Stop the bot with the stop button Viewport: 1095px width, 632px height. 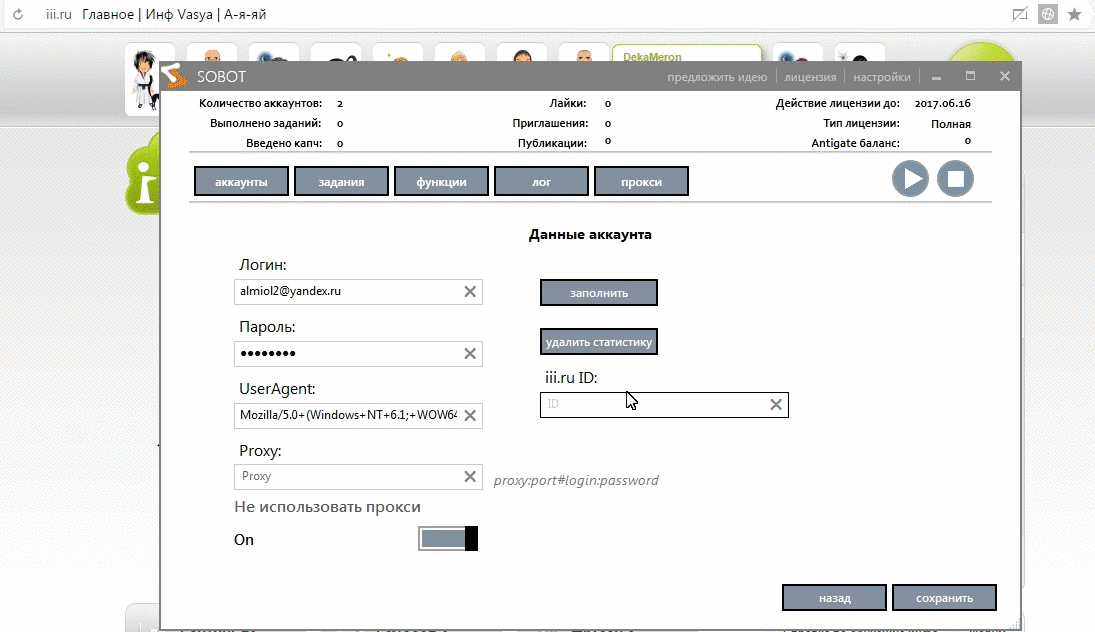[x=955, y=179]
